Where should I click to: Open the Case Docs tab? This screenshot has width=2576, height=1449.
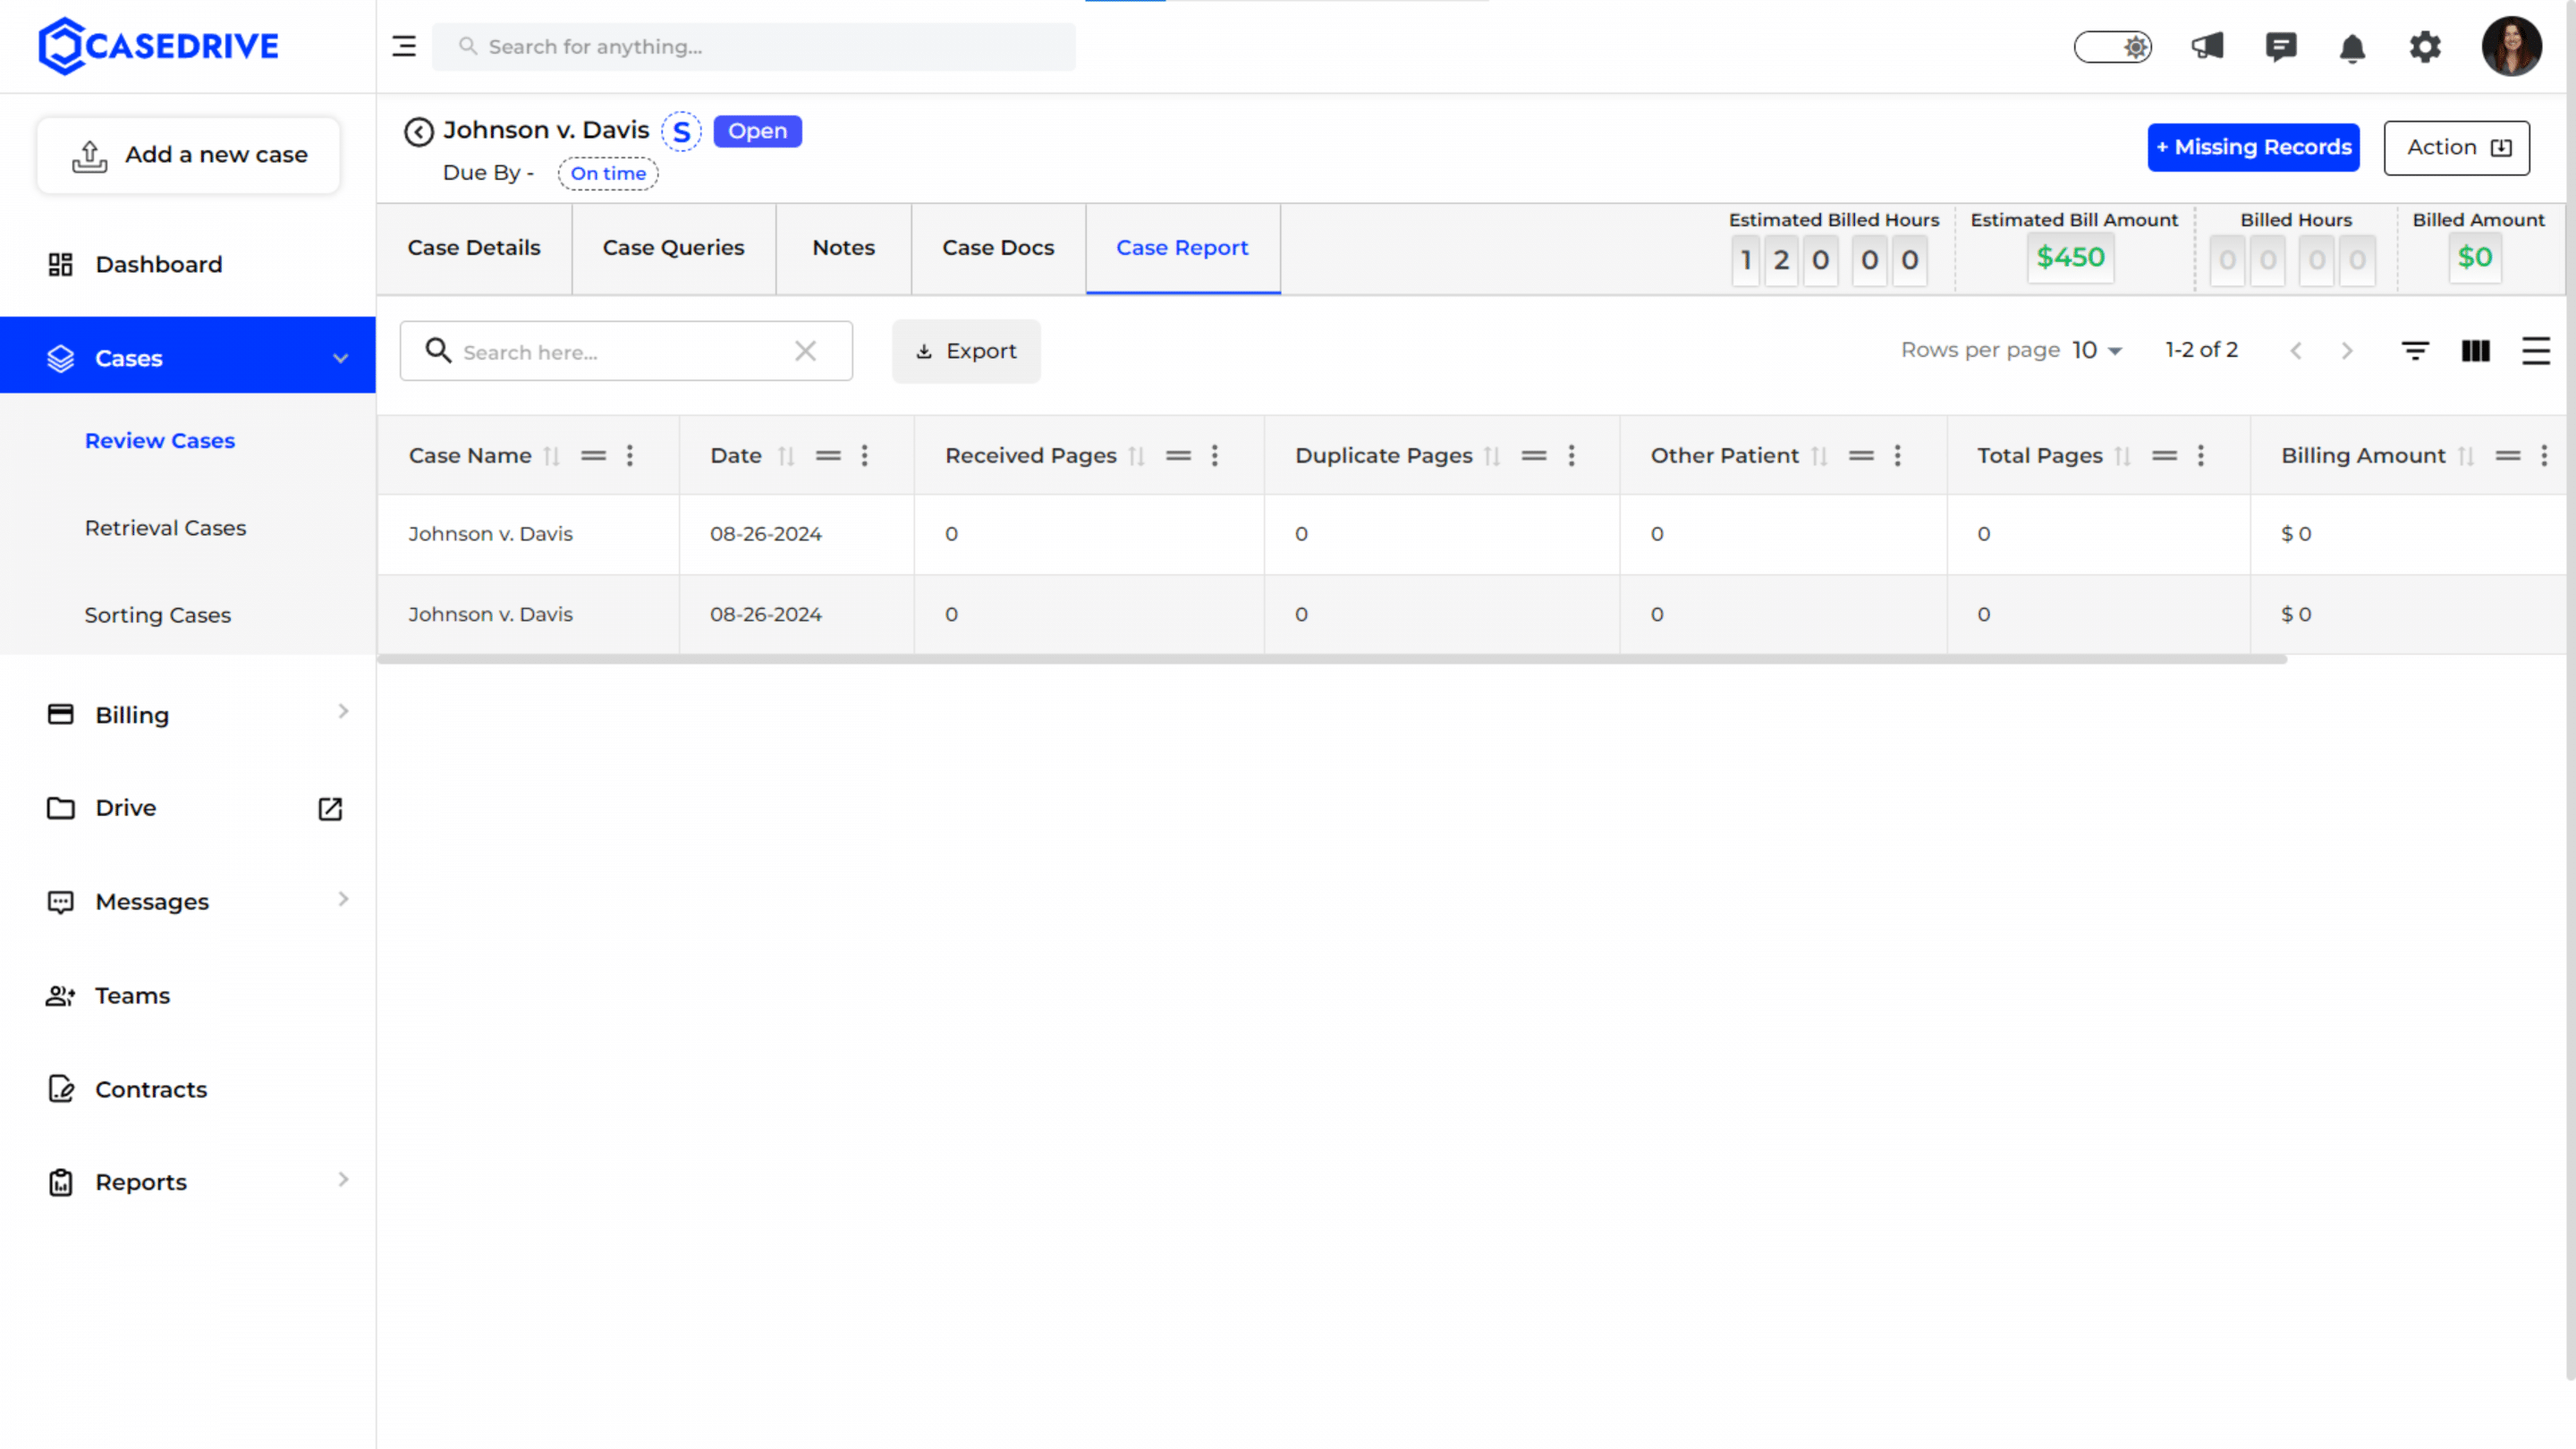(998, 248)
